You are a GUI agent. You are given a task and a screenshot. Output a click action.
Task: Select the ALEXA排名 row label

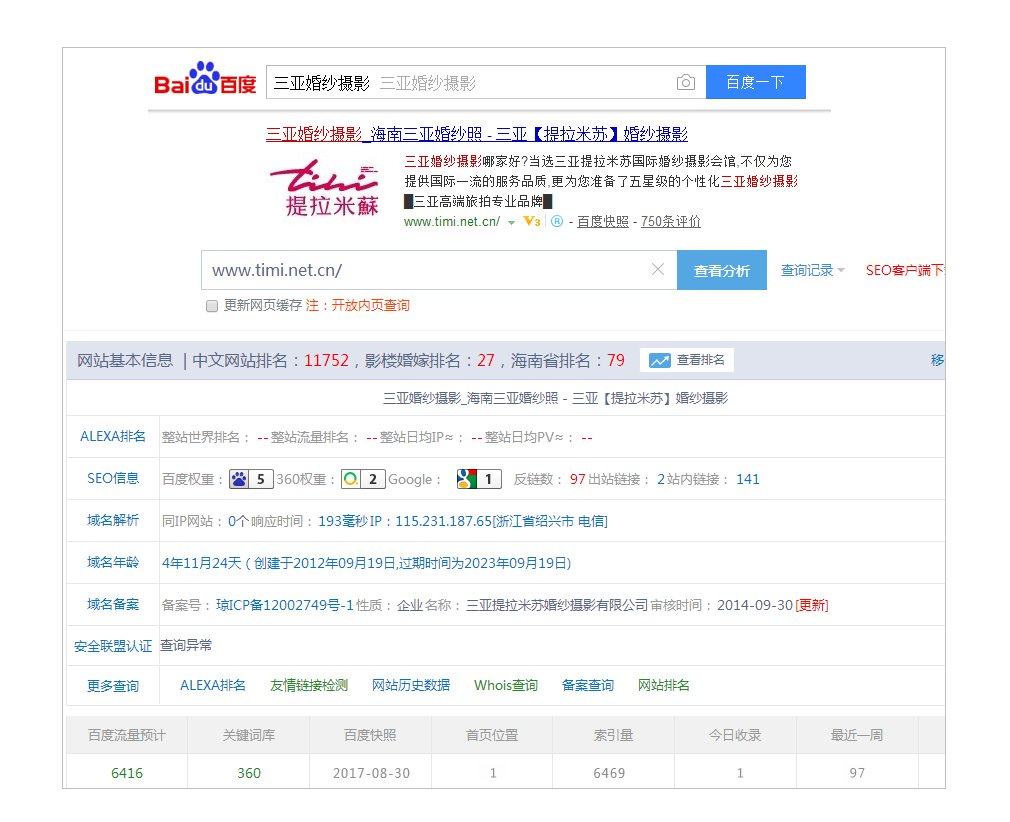coord(113,437)
